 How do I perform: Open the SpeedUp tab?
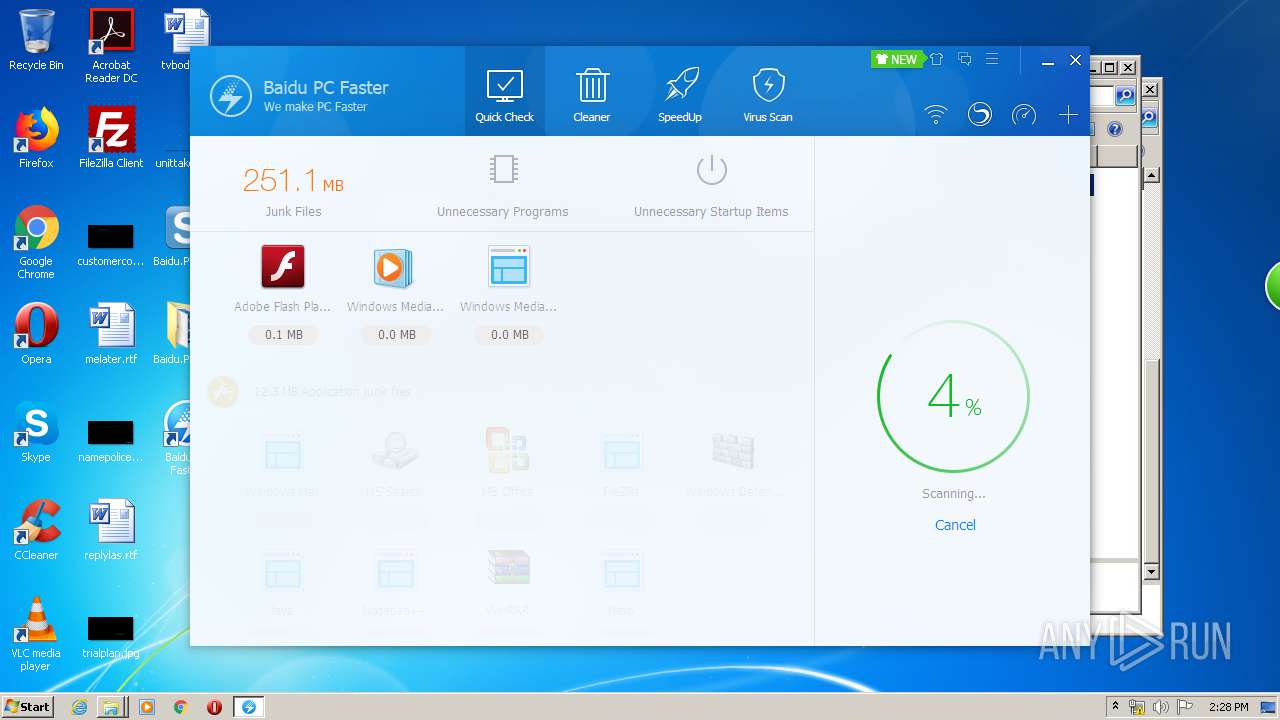[x=680, y=94]
